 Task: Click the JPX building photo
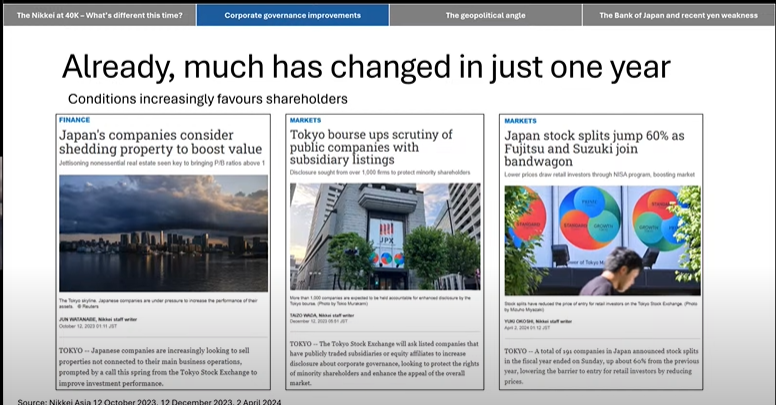(385, 237)
